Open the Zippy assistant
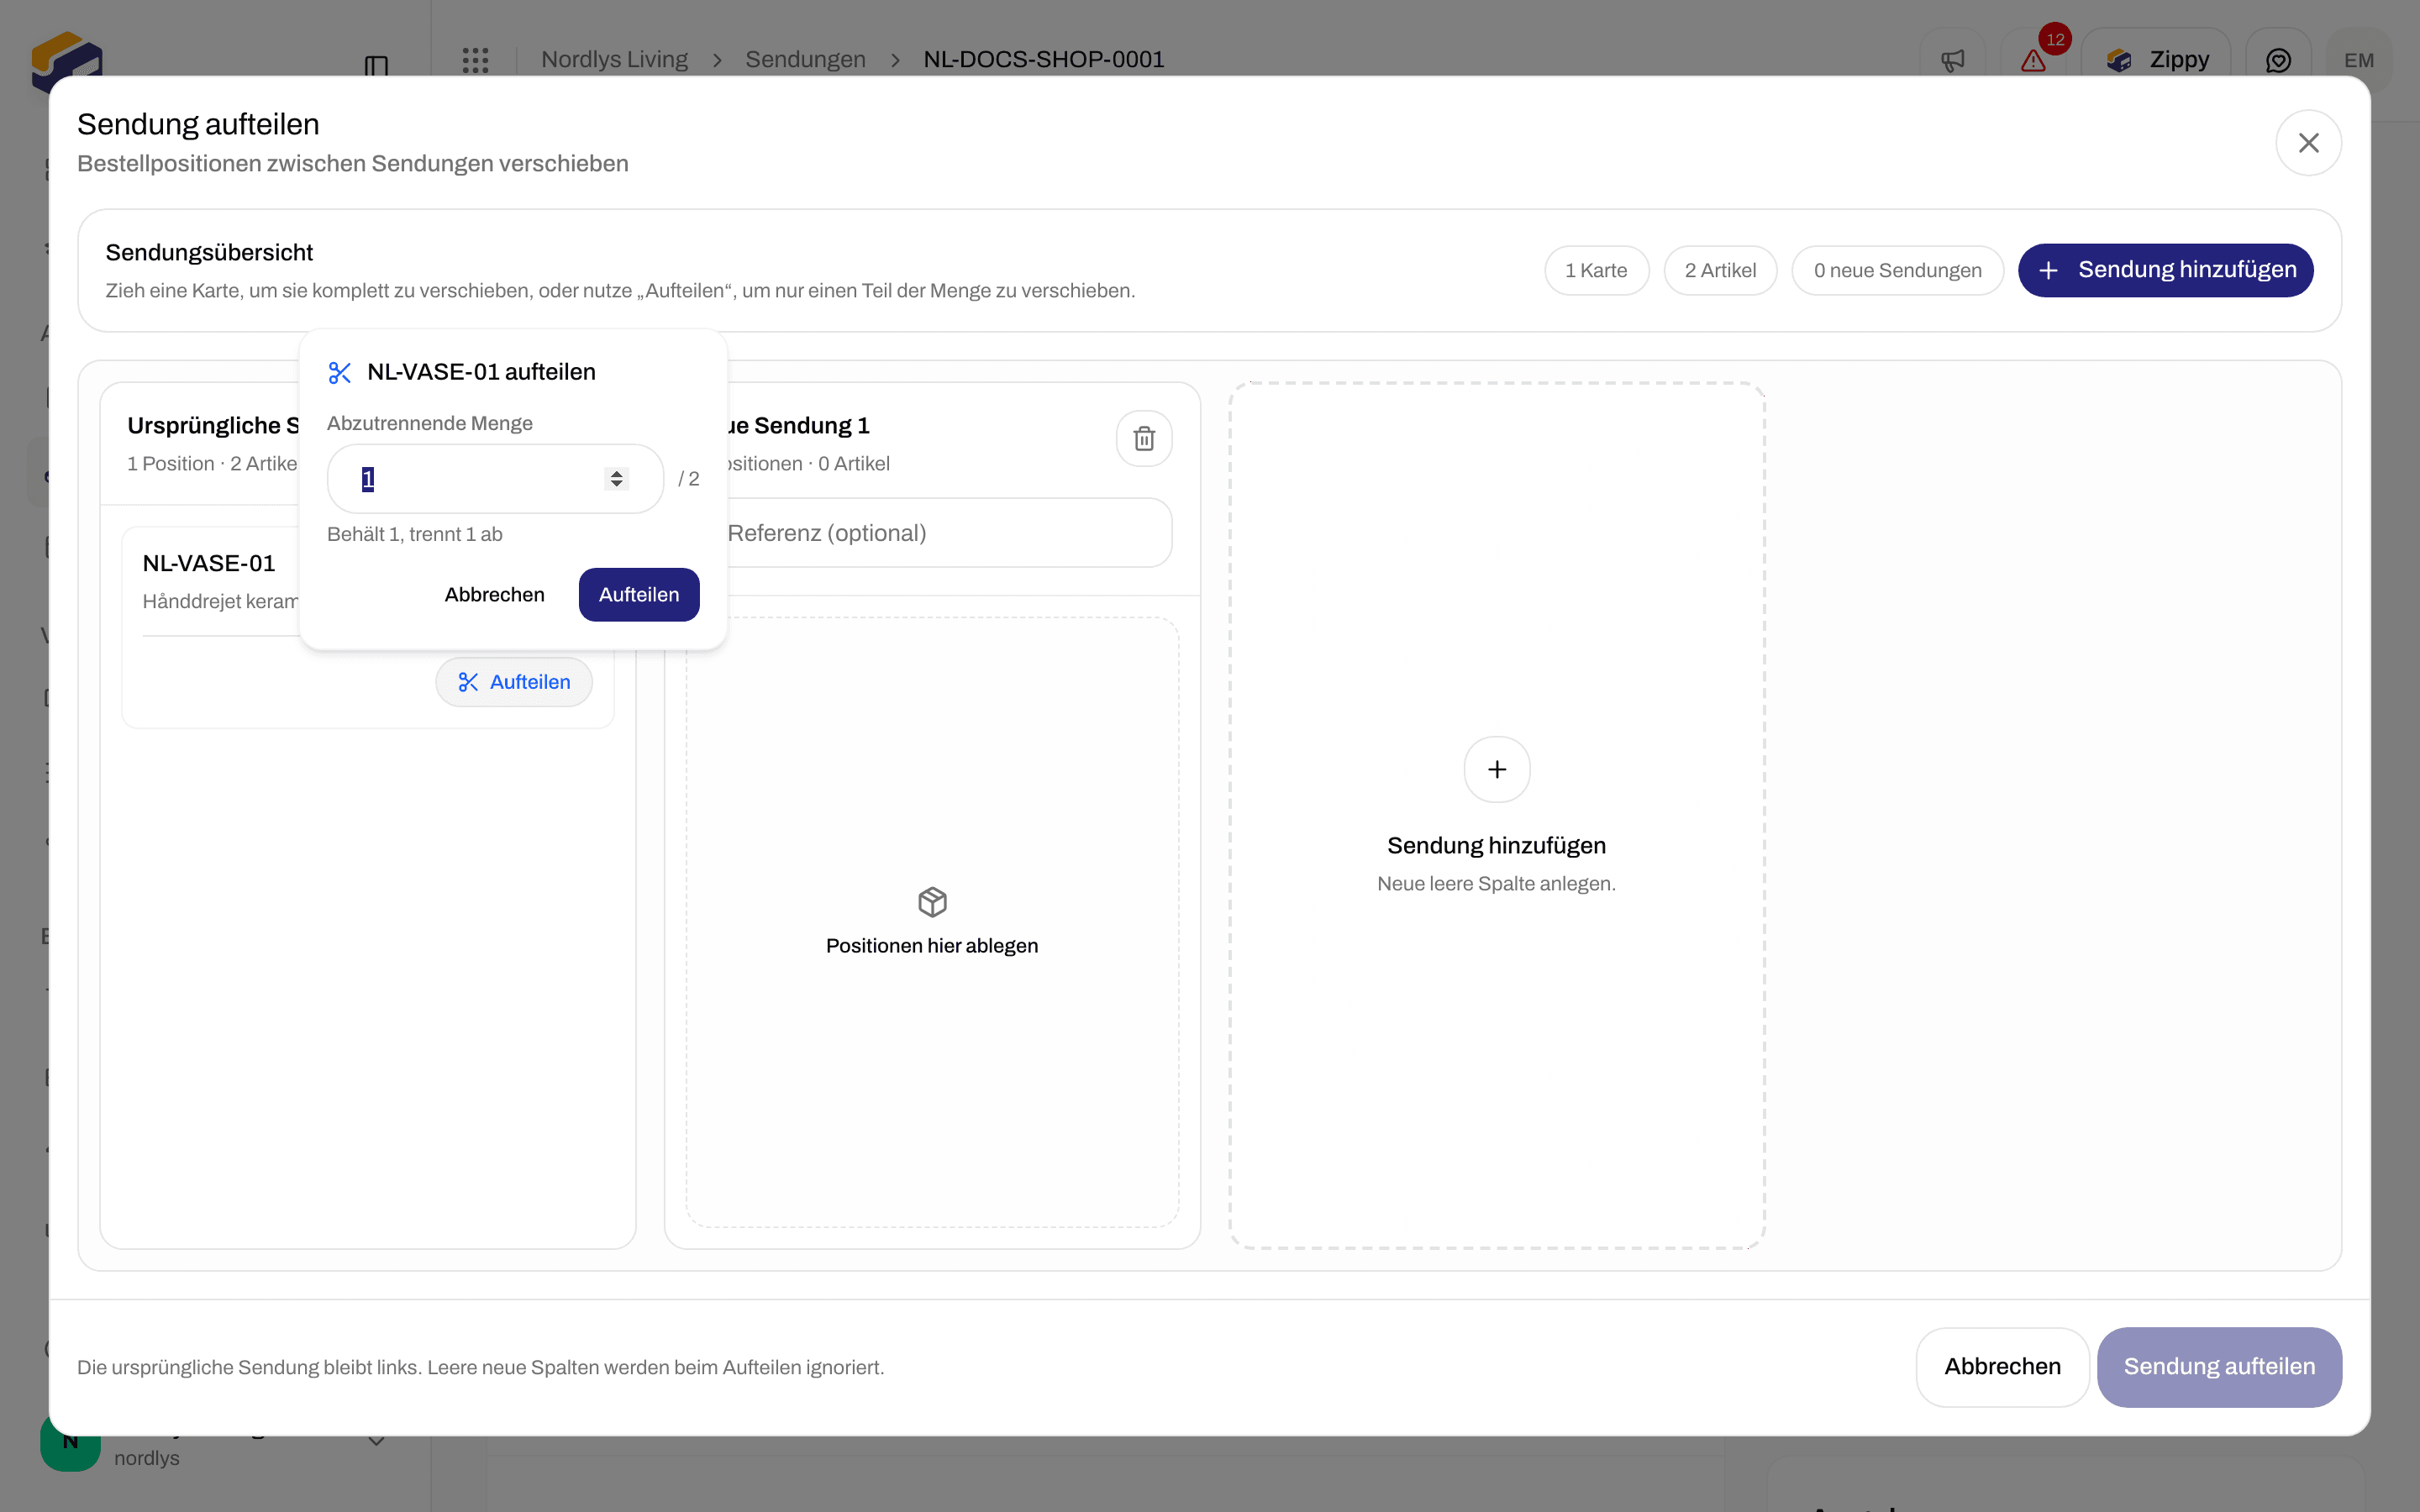Screen dimensions: 2420x1512 pyautogui.click(x=2157, y=60)
